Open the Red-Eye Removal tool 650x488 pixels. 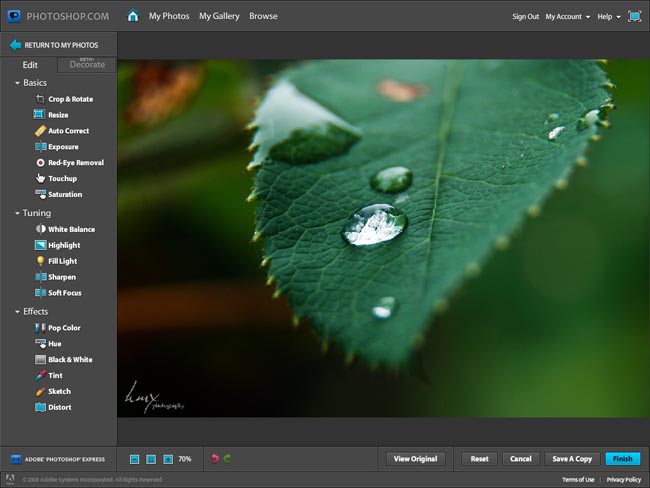pyautogui.click(x=75, y=162)
